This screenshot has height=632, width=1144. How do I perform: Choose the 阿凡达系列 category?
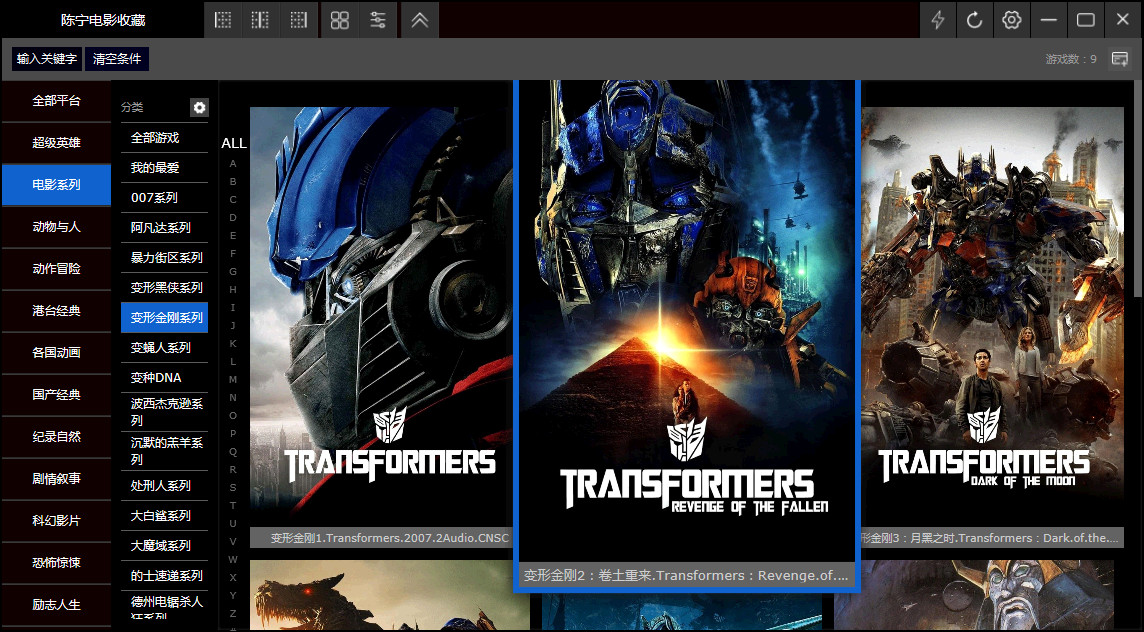(x=160, y=228)
